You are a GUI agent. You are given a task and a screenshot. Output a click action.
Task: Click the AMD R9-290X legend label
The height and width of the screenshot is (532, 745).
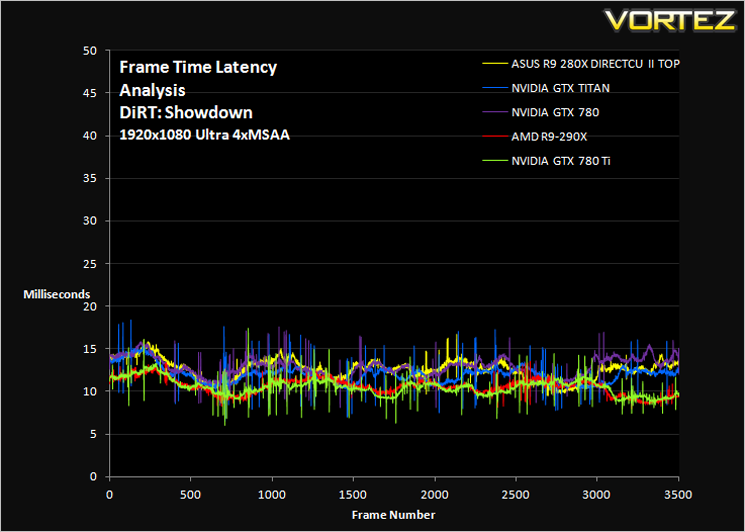click(x=549, y=137)
